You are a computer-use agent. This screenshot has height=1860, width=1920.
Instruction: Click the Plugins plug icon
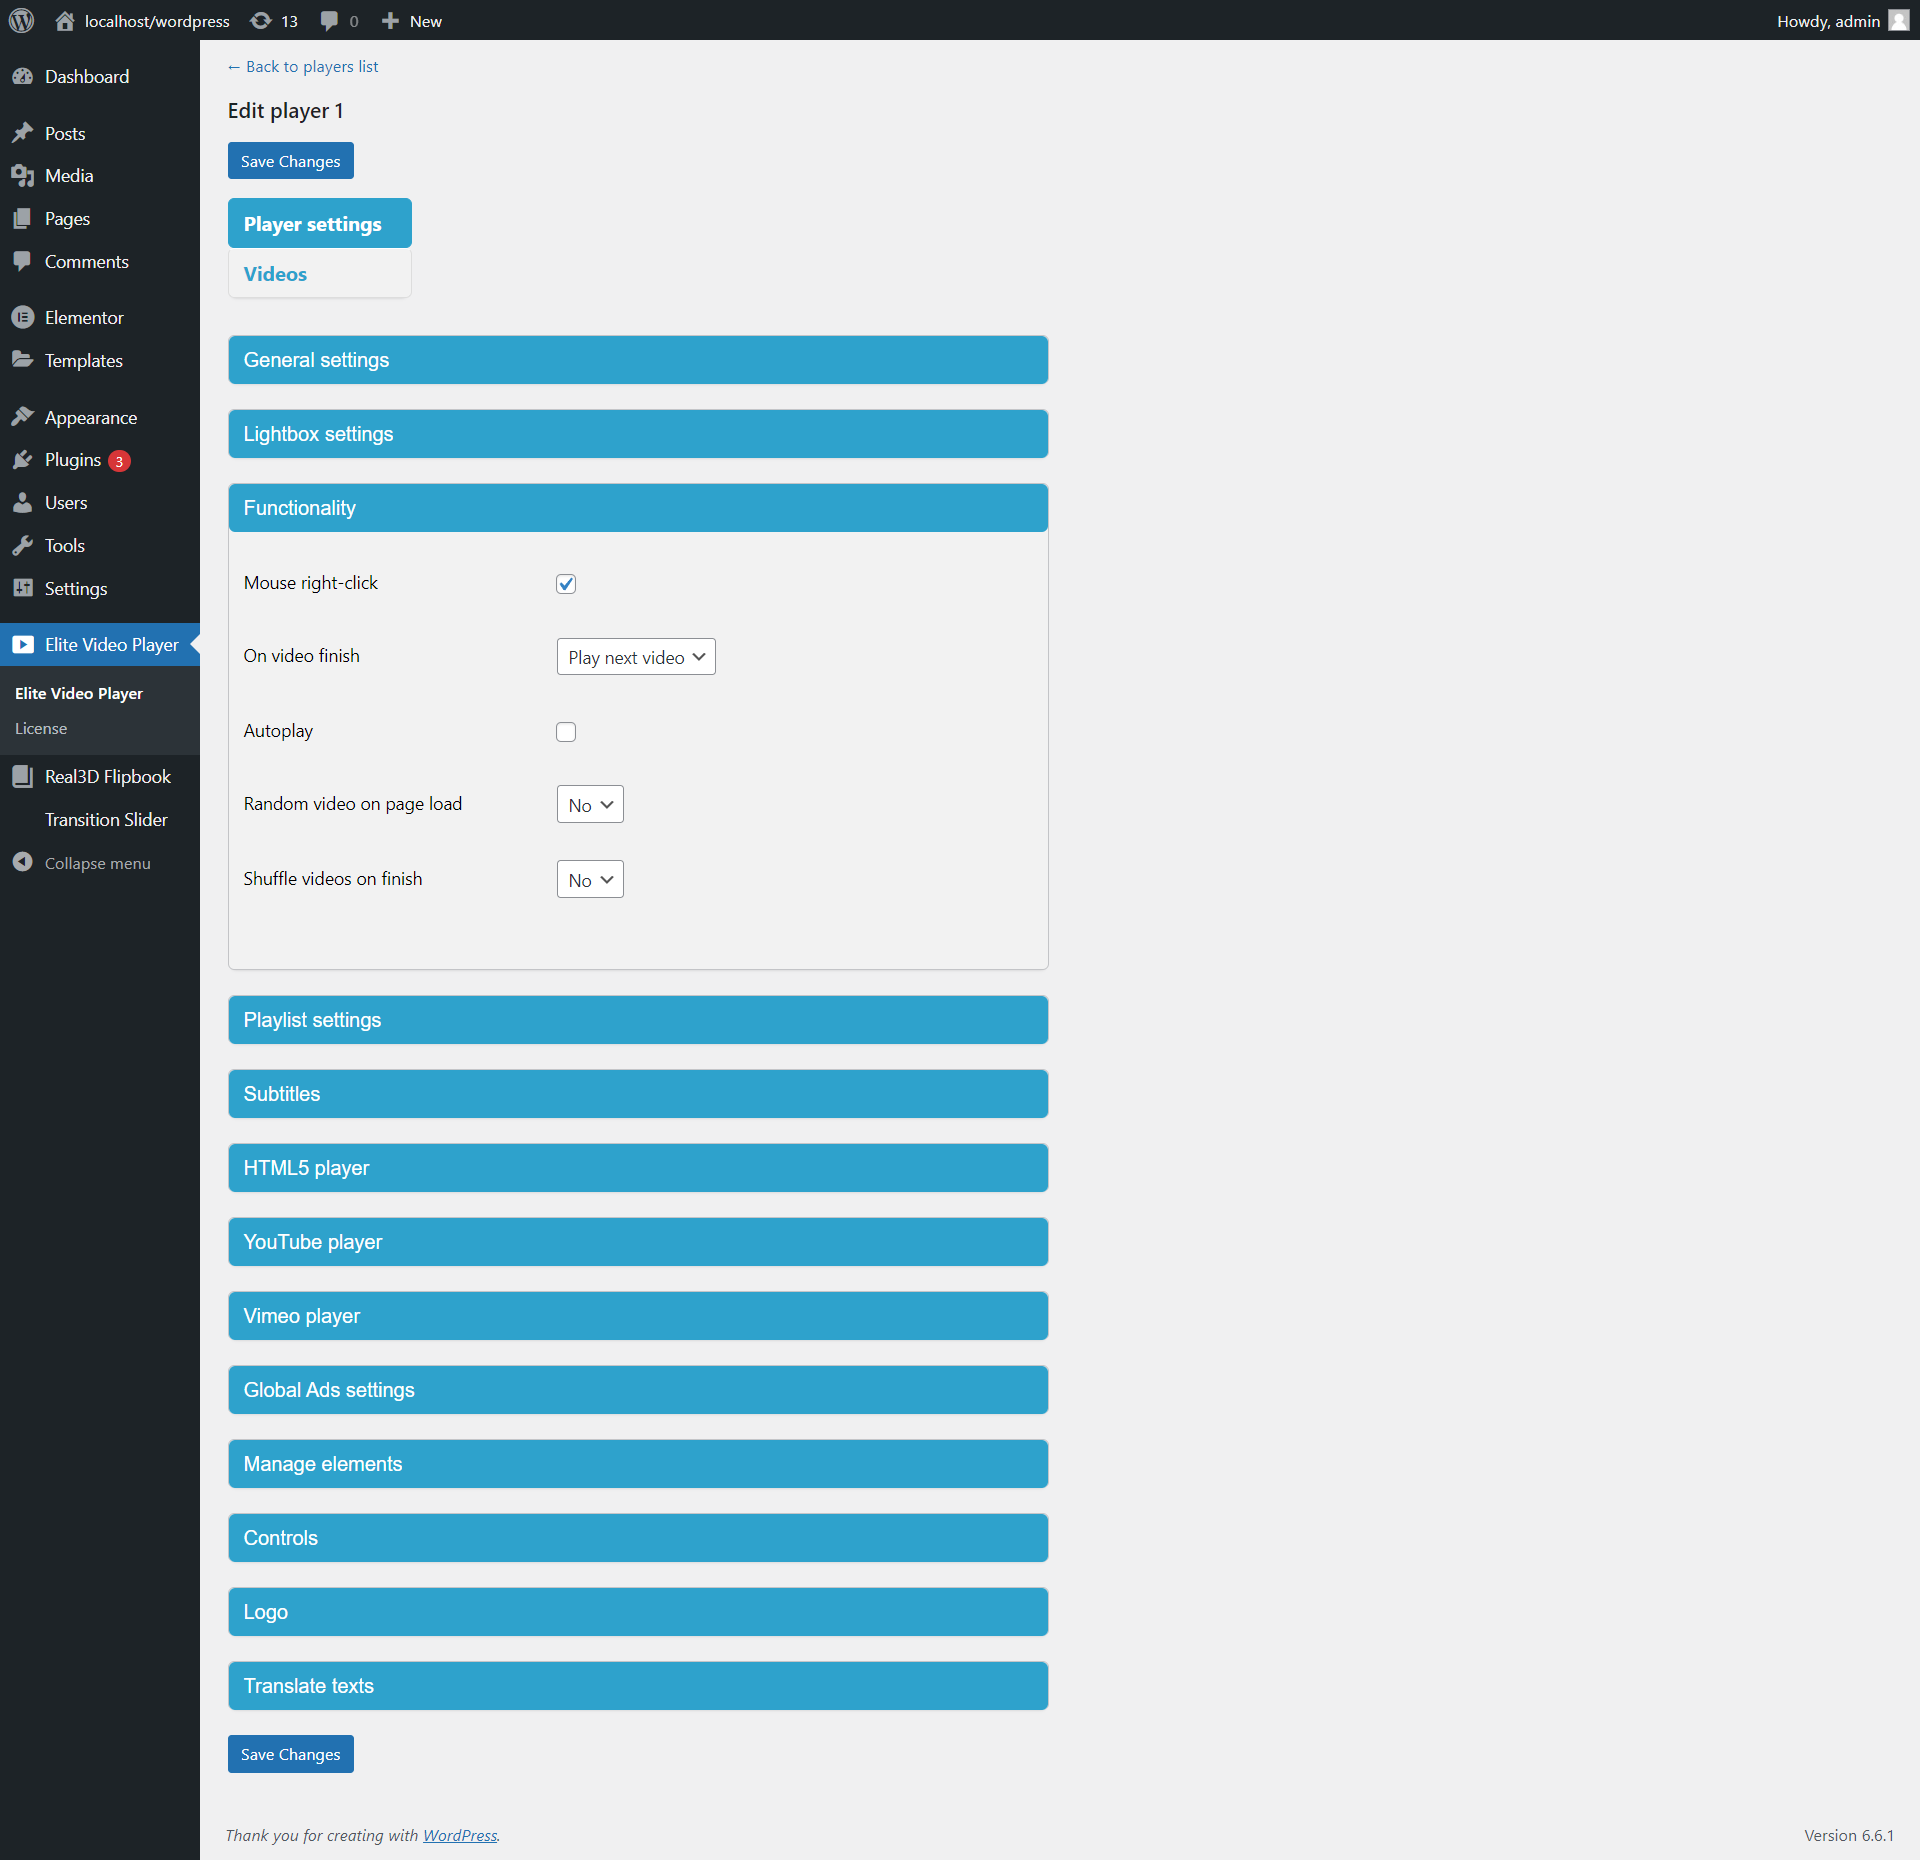pos(23,460)
